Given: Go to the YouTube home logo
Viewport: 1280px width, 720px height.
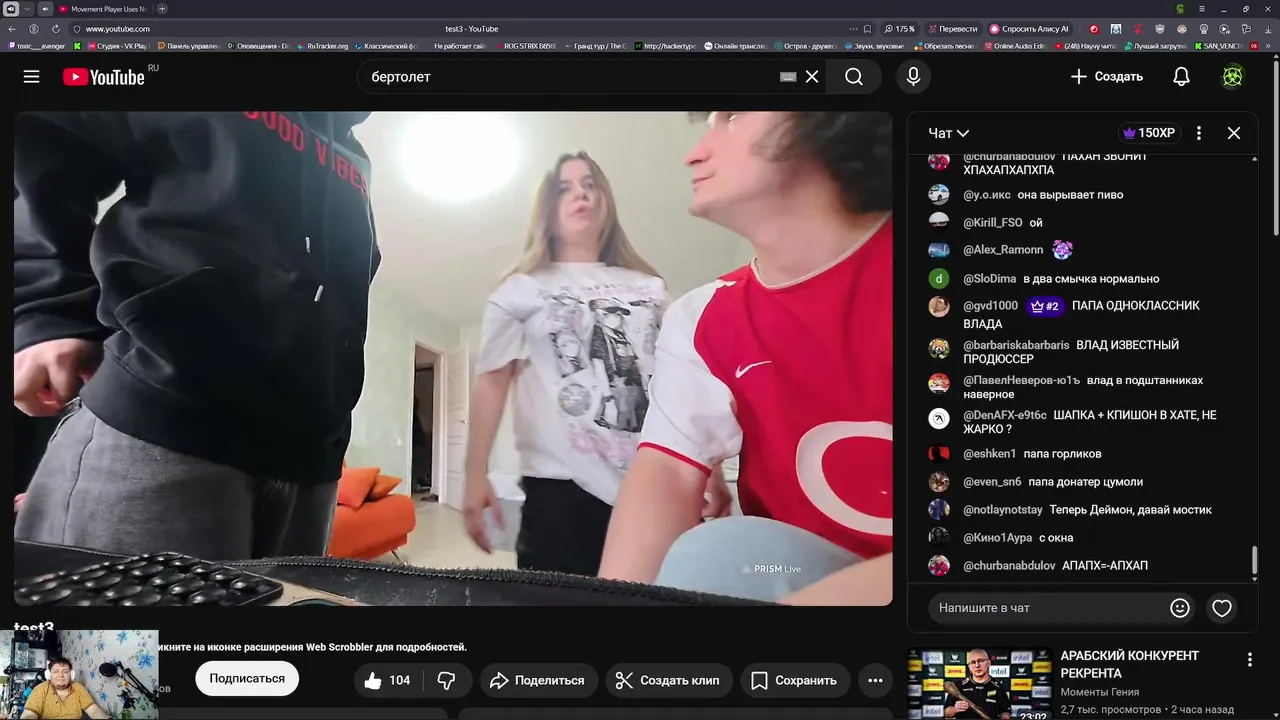Looking at the screenshot, I should click(x=104, y=77).
